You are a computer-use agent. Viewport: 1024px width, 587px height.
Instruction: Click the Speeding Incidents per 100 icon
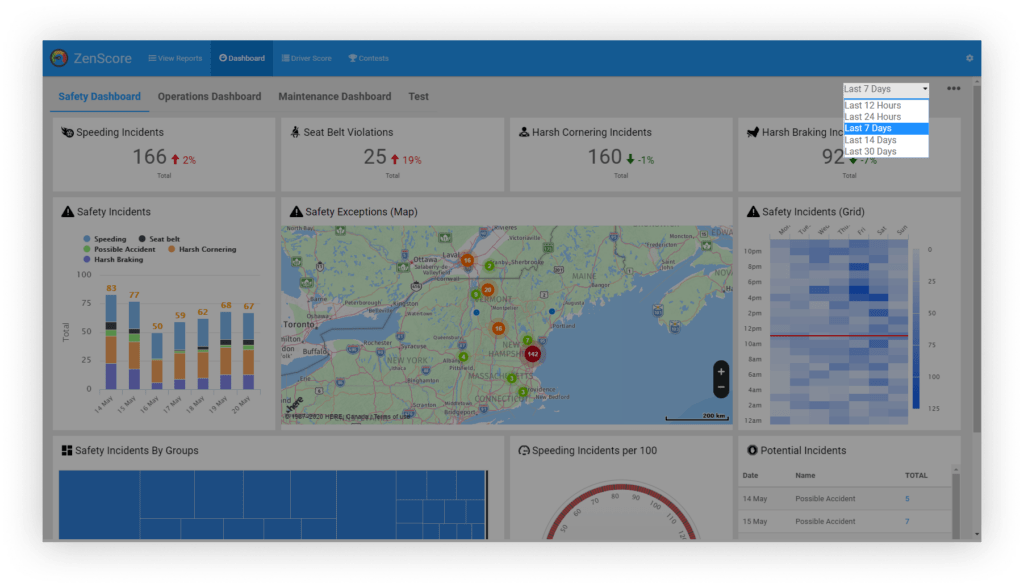(524, 451)
